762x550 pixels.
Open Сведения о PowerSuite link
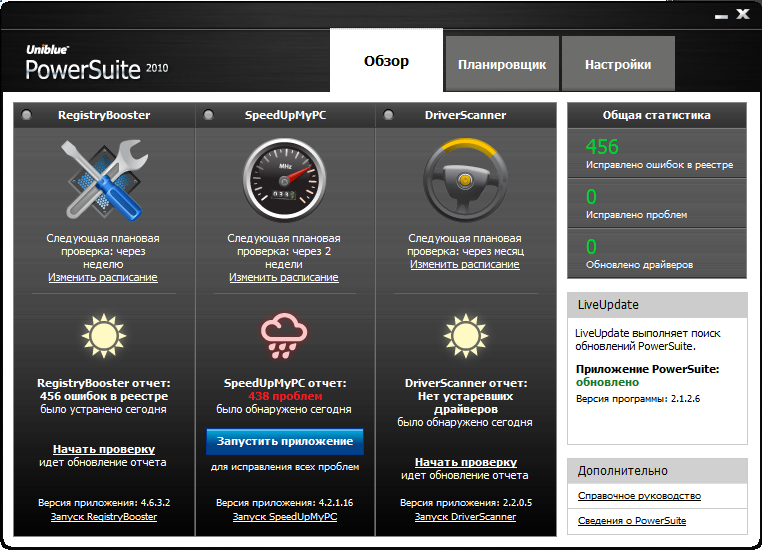coord(632,521)
